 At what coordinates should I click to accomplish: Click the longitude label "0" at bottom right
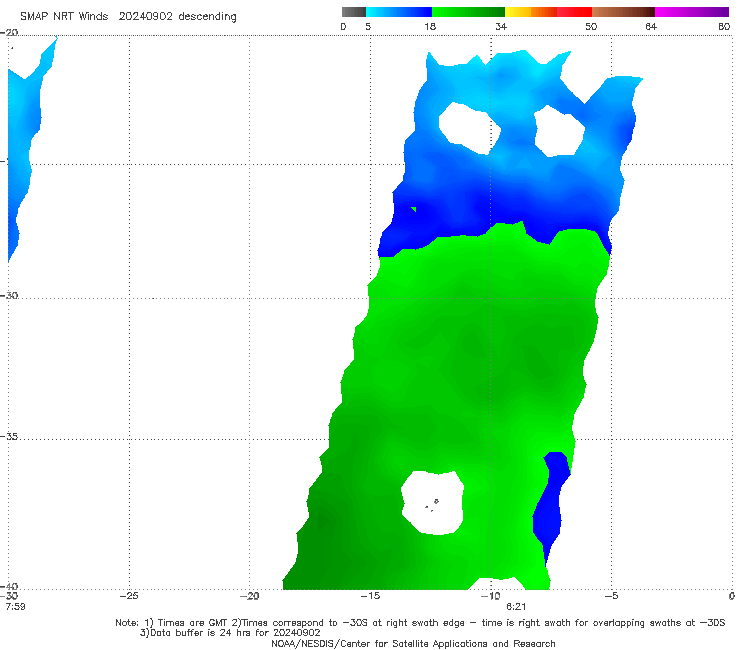coord(732,596)
